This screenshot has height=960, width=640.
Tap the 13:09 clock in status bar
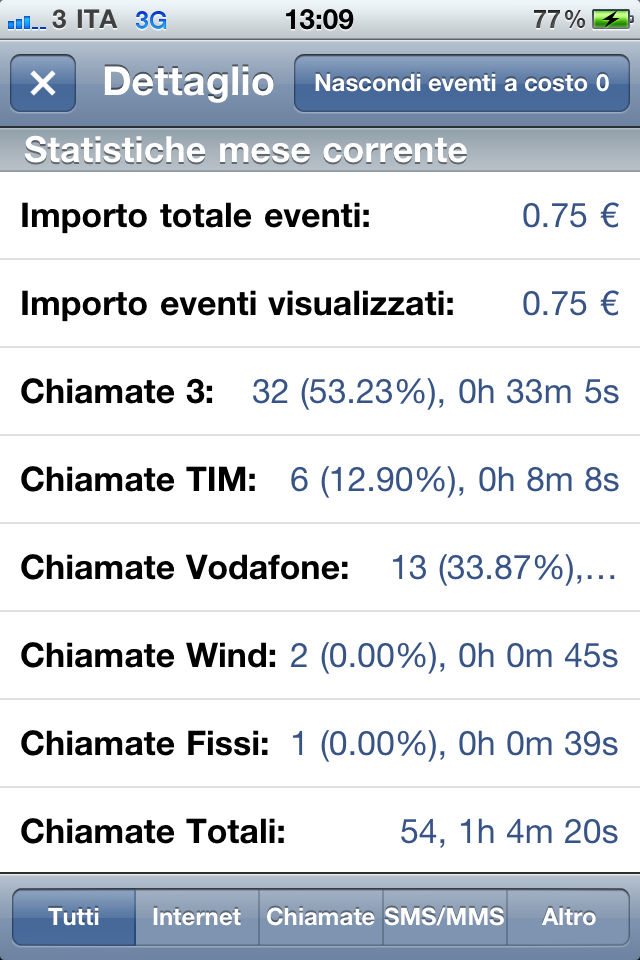click(319, 20)
